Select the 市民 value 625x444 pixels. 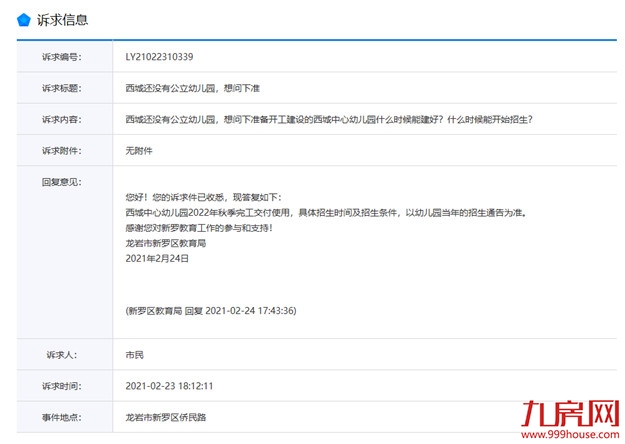(x=134, y=355)
